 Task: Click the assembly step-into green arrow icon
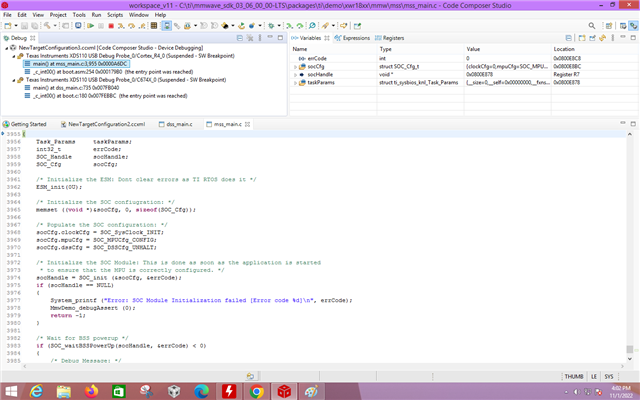(x=289, y=26)
